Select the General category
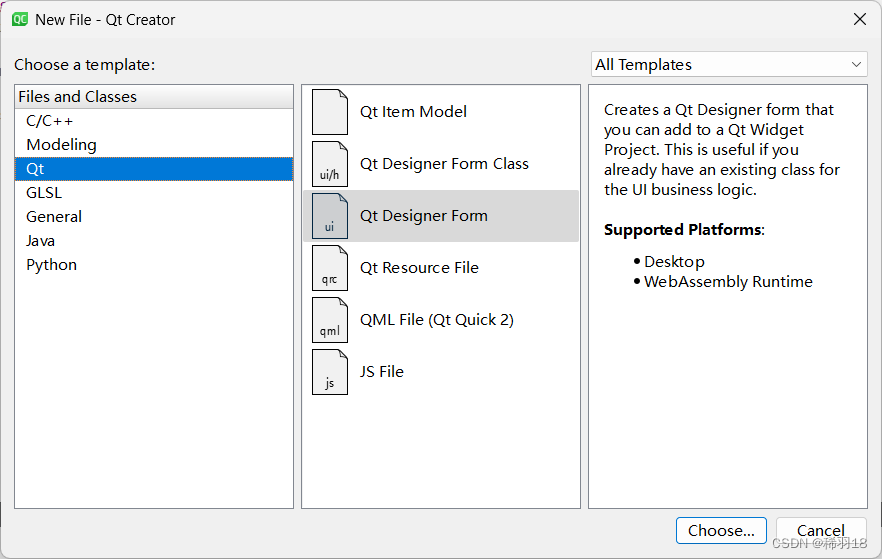882x559 pixels. point(54,217)
